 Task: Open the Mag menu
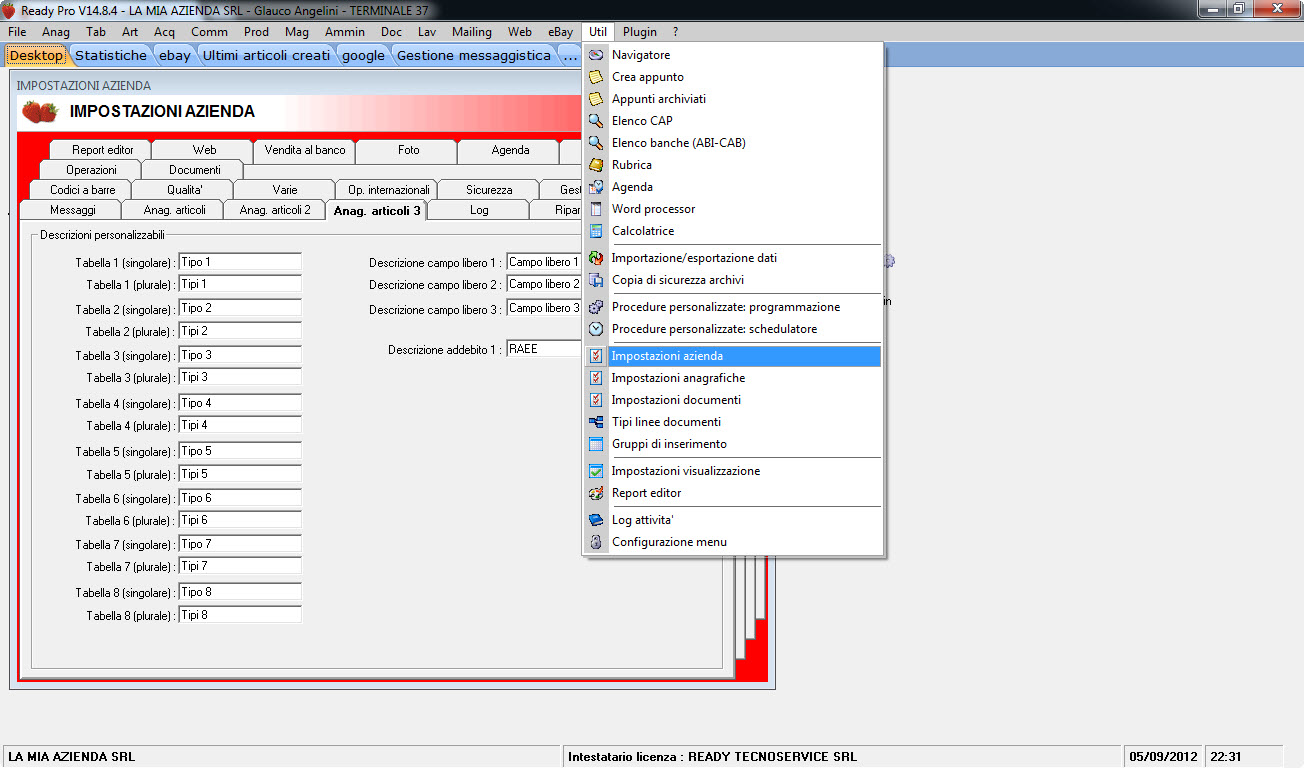click(297, 32)
